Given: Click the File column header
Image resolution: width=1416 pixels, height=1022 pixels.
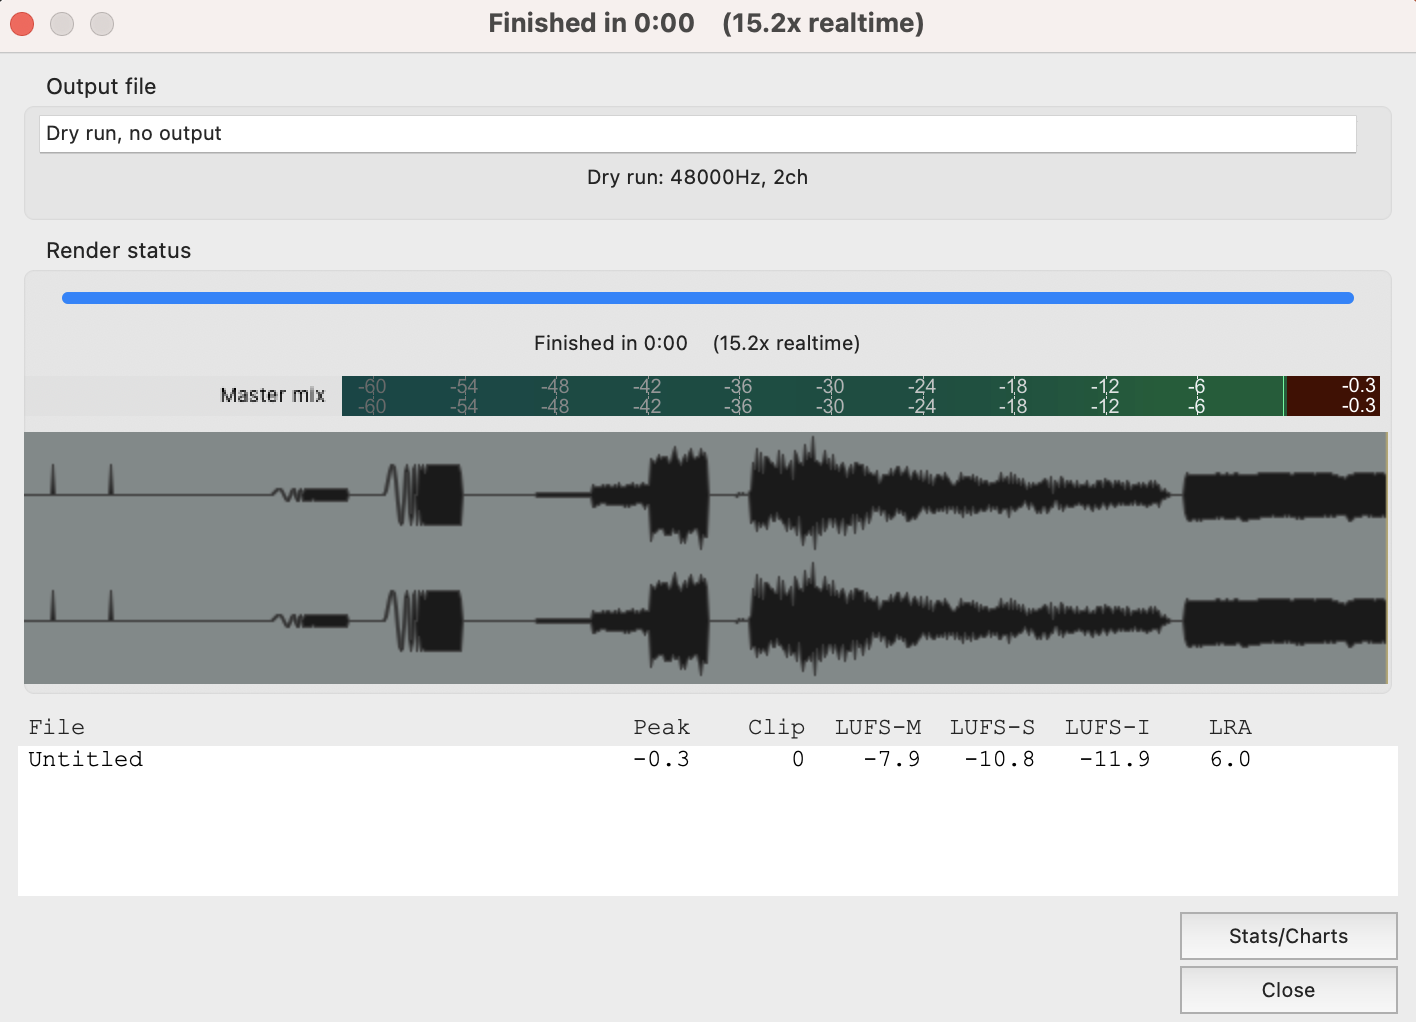Looking at the screenshot, I should [57, 727].
